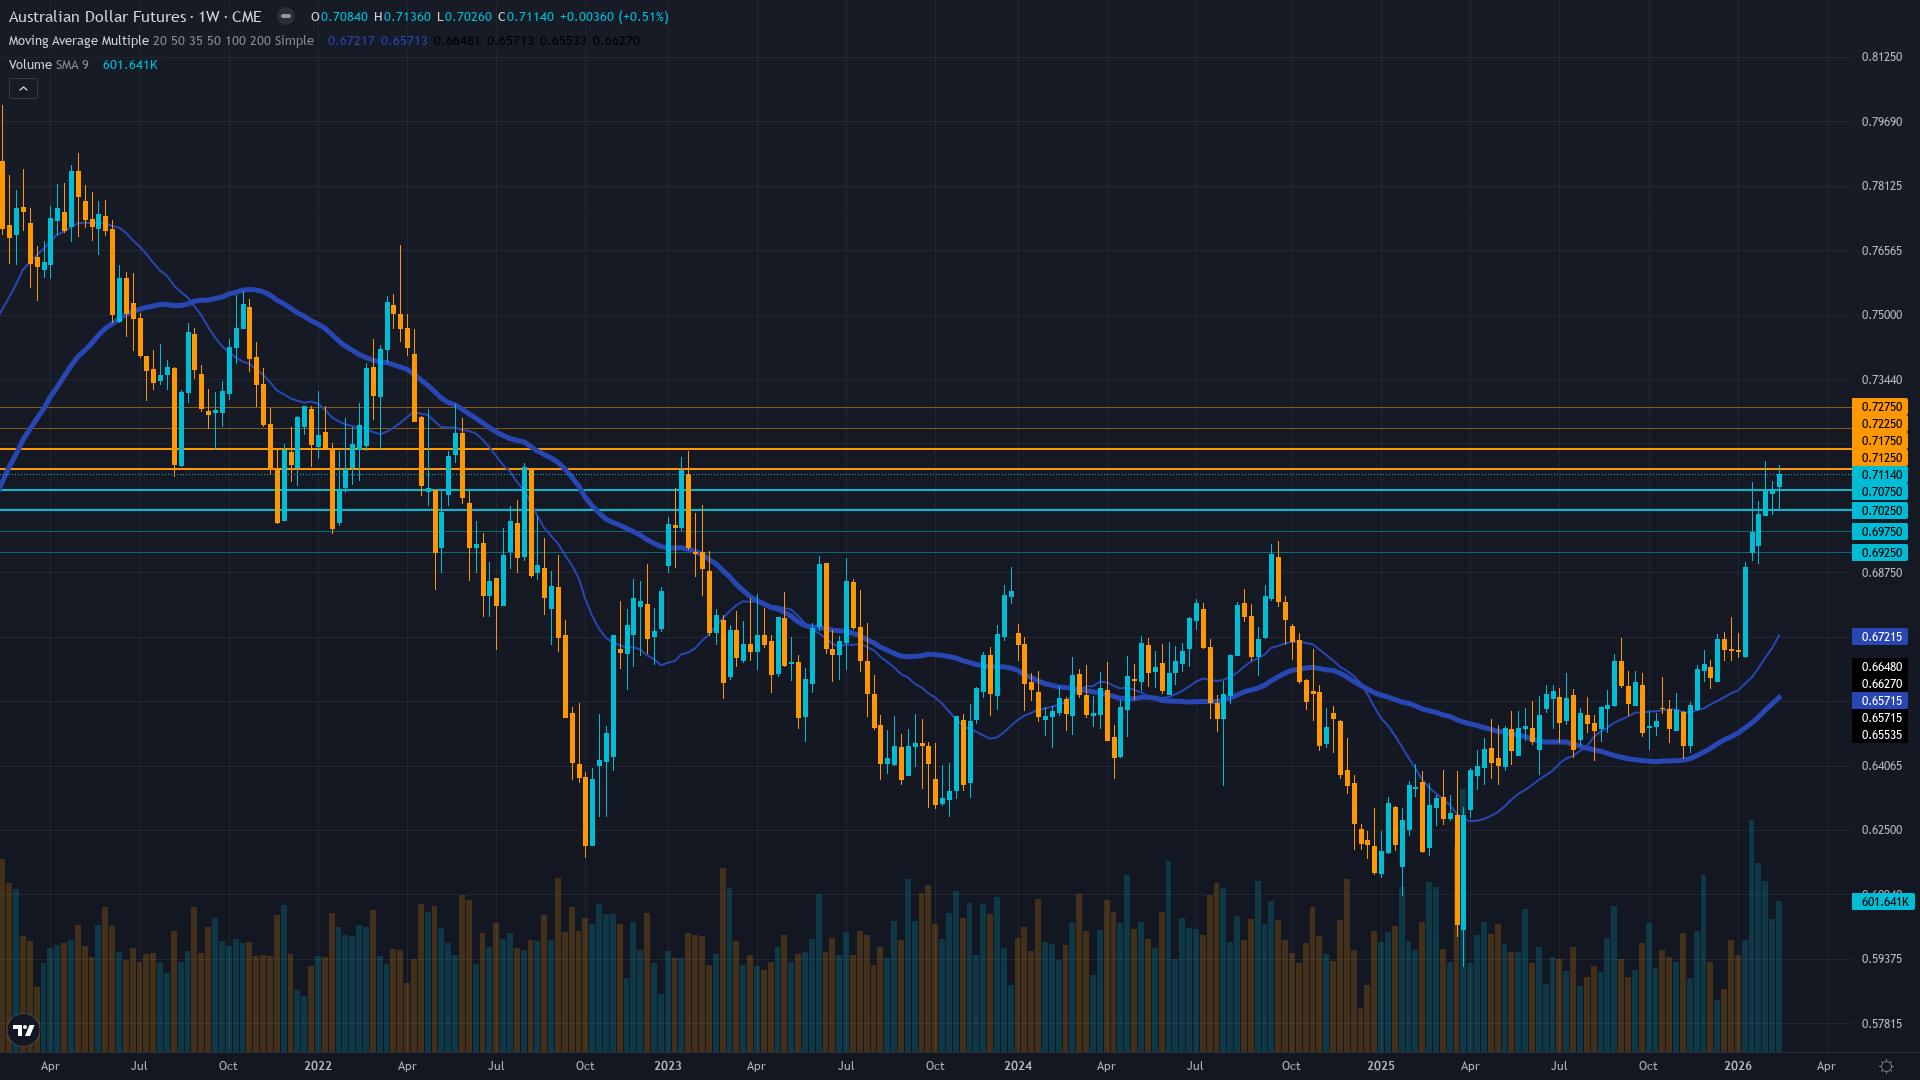Select the cyan 0.69250 price label
Viewport: 1920px width, 1080px height.
pyautogui.click(x=1880, y=553)
